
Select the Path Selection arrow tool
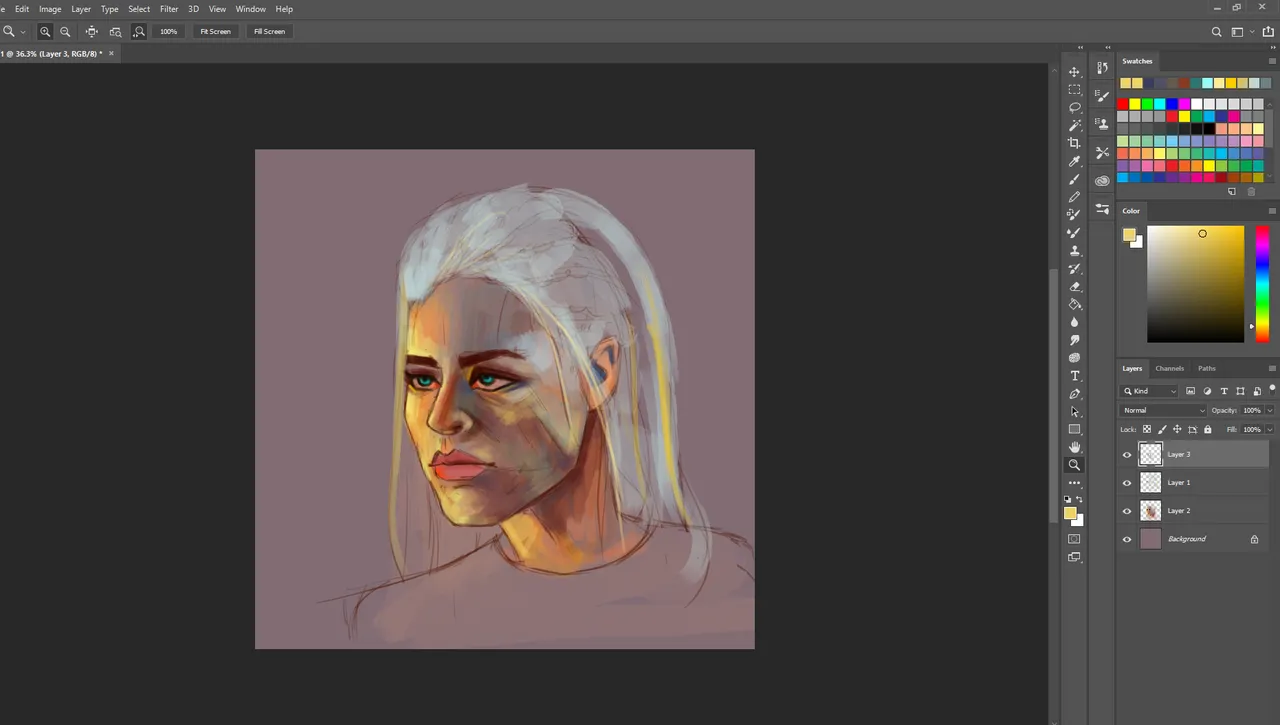[x=1075, y=411]
